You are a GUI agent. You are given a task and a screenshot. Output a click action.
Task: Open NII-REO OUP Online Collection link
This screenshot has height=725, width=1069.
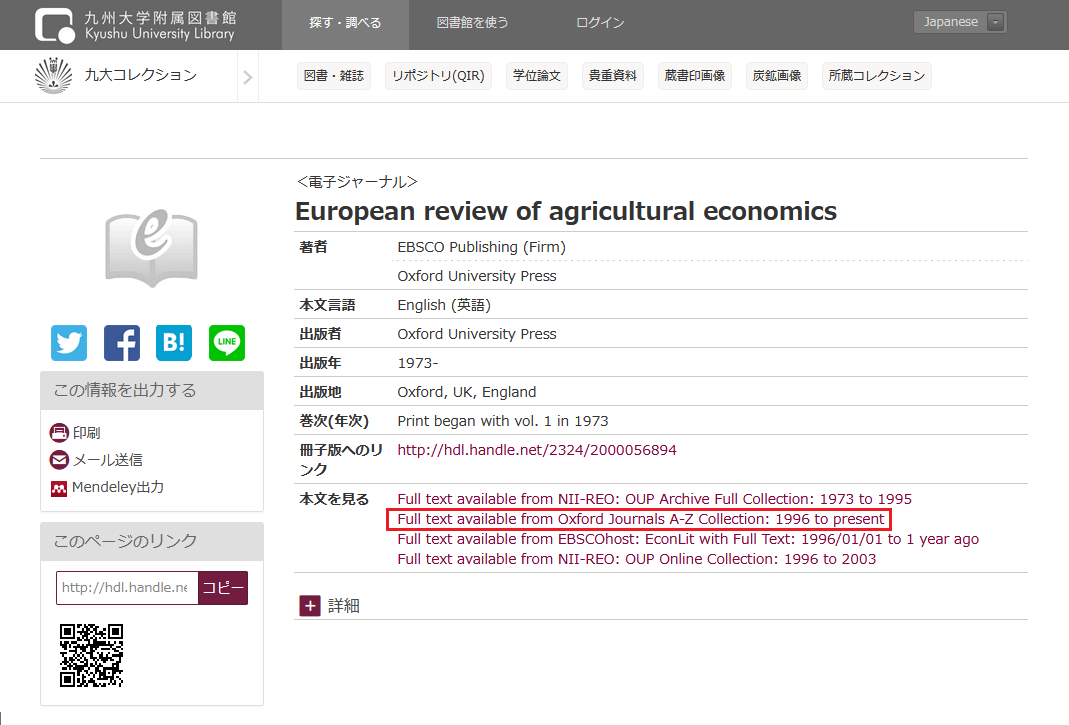pyautogui.click(x=637, y=559)
